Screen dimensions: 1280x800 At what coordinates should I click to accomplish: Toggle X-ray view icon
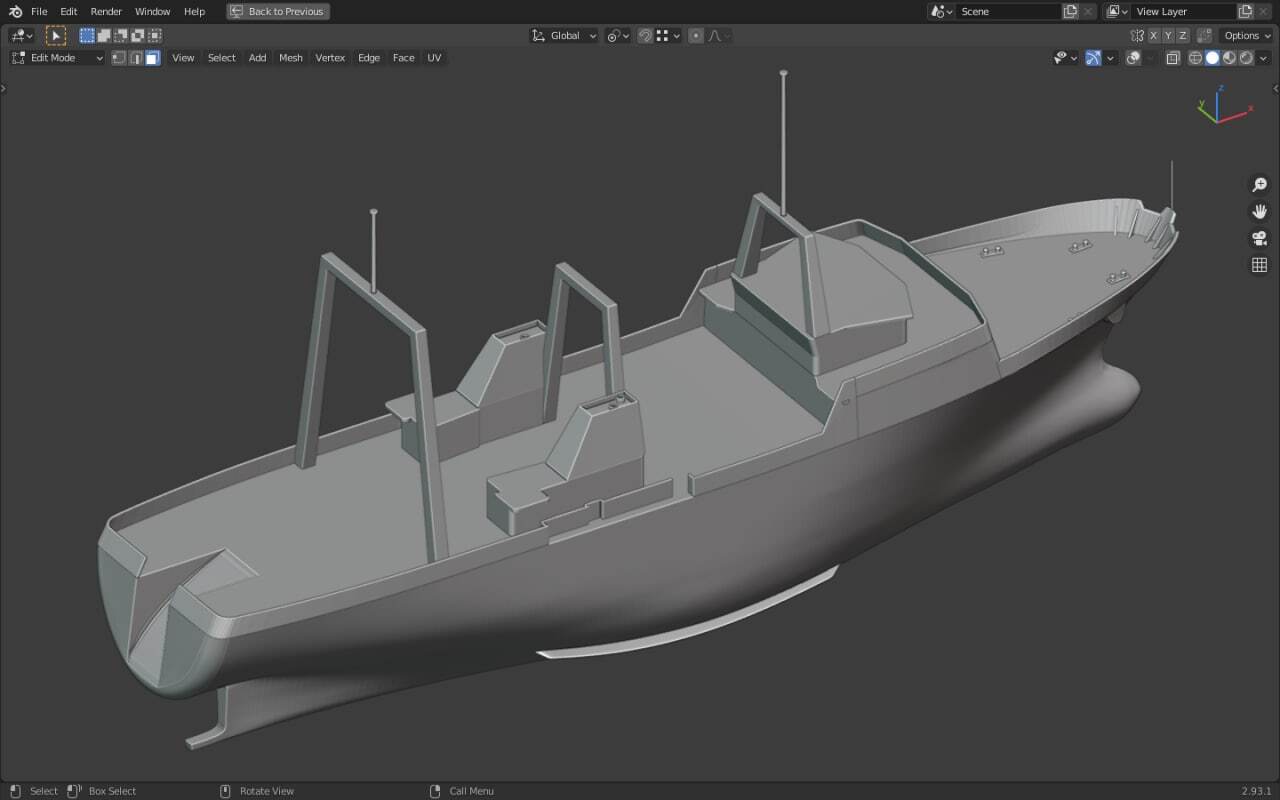(1173, 58)
